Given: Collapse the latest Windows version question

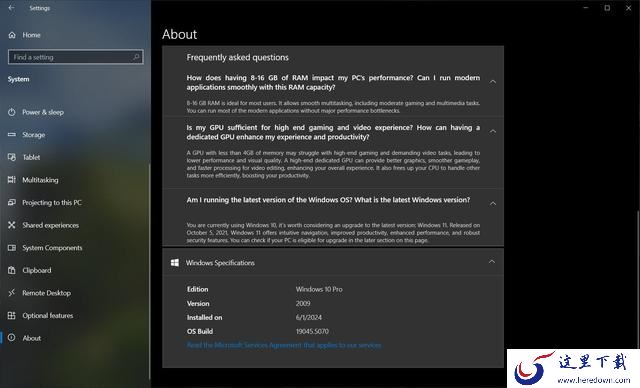Looking at the screenshot, I should (x=493, y=203).
